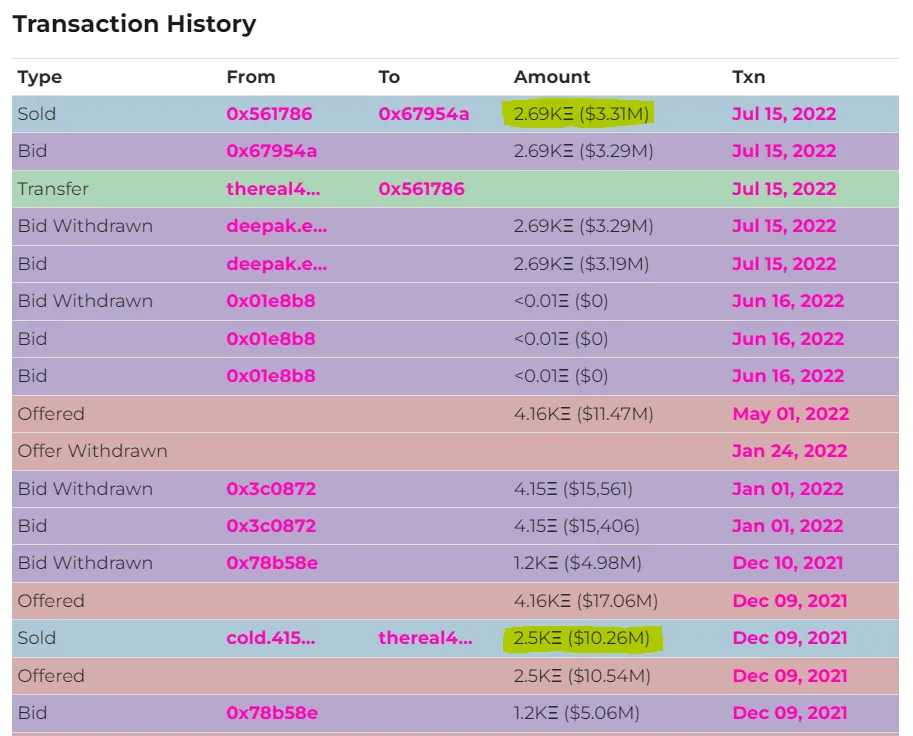Click the Amount column header

[552, 77]
